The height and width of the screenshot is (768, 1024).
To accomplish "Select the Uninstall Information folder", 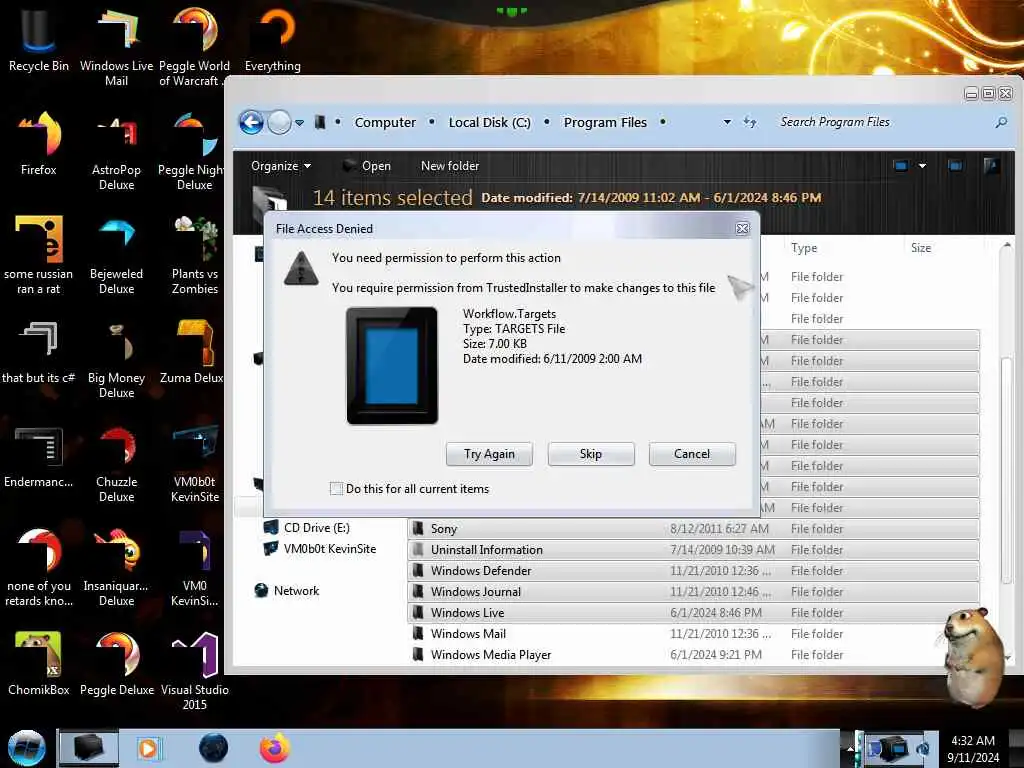I will (693, 550).
